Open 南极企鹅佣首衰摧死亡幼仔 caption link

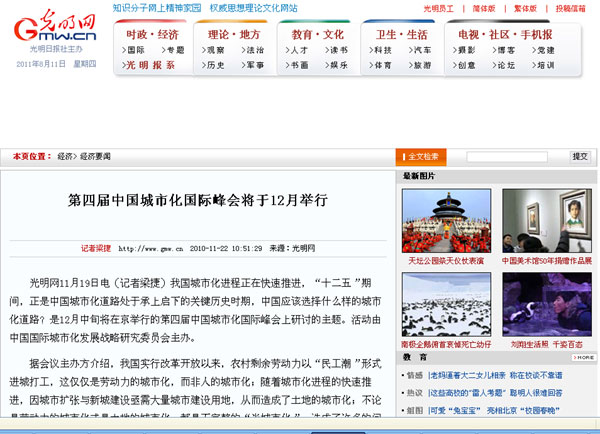tap(446, 343)
